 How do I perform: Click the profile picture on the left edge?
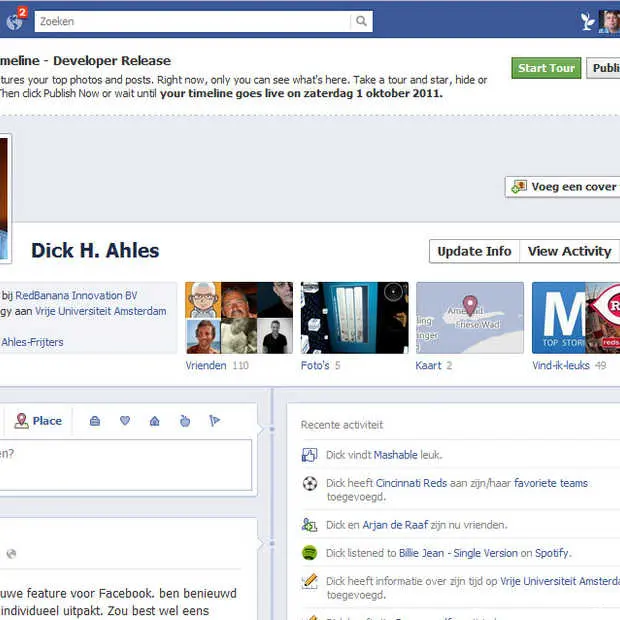point(5,198)
